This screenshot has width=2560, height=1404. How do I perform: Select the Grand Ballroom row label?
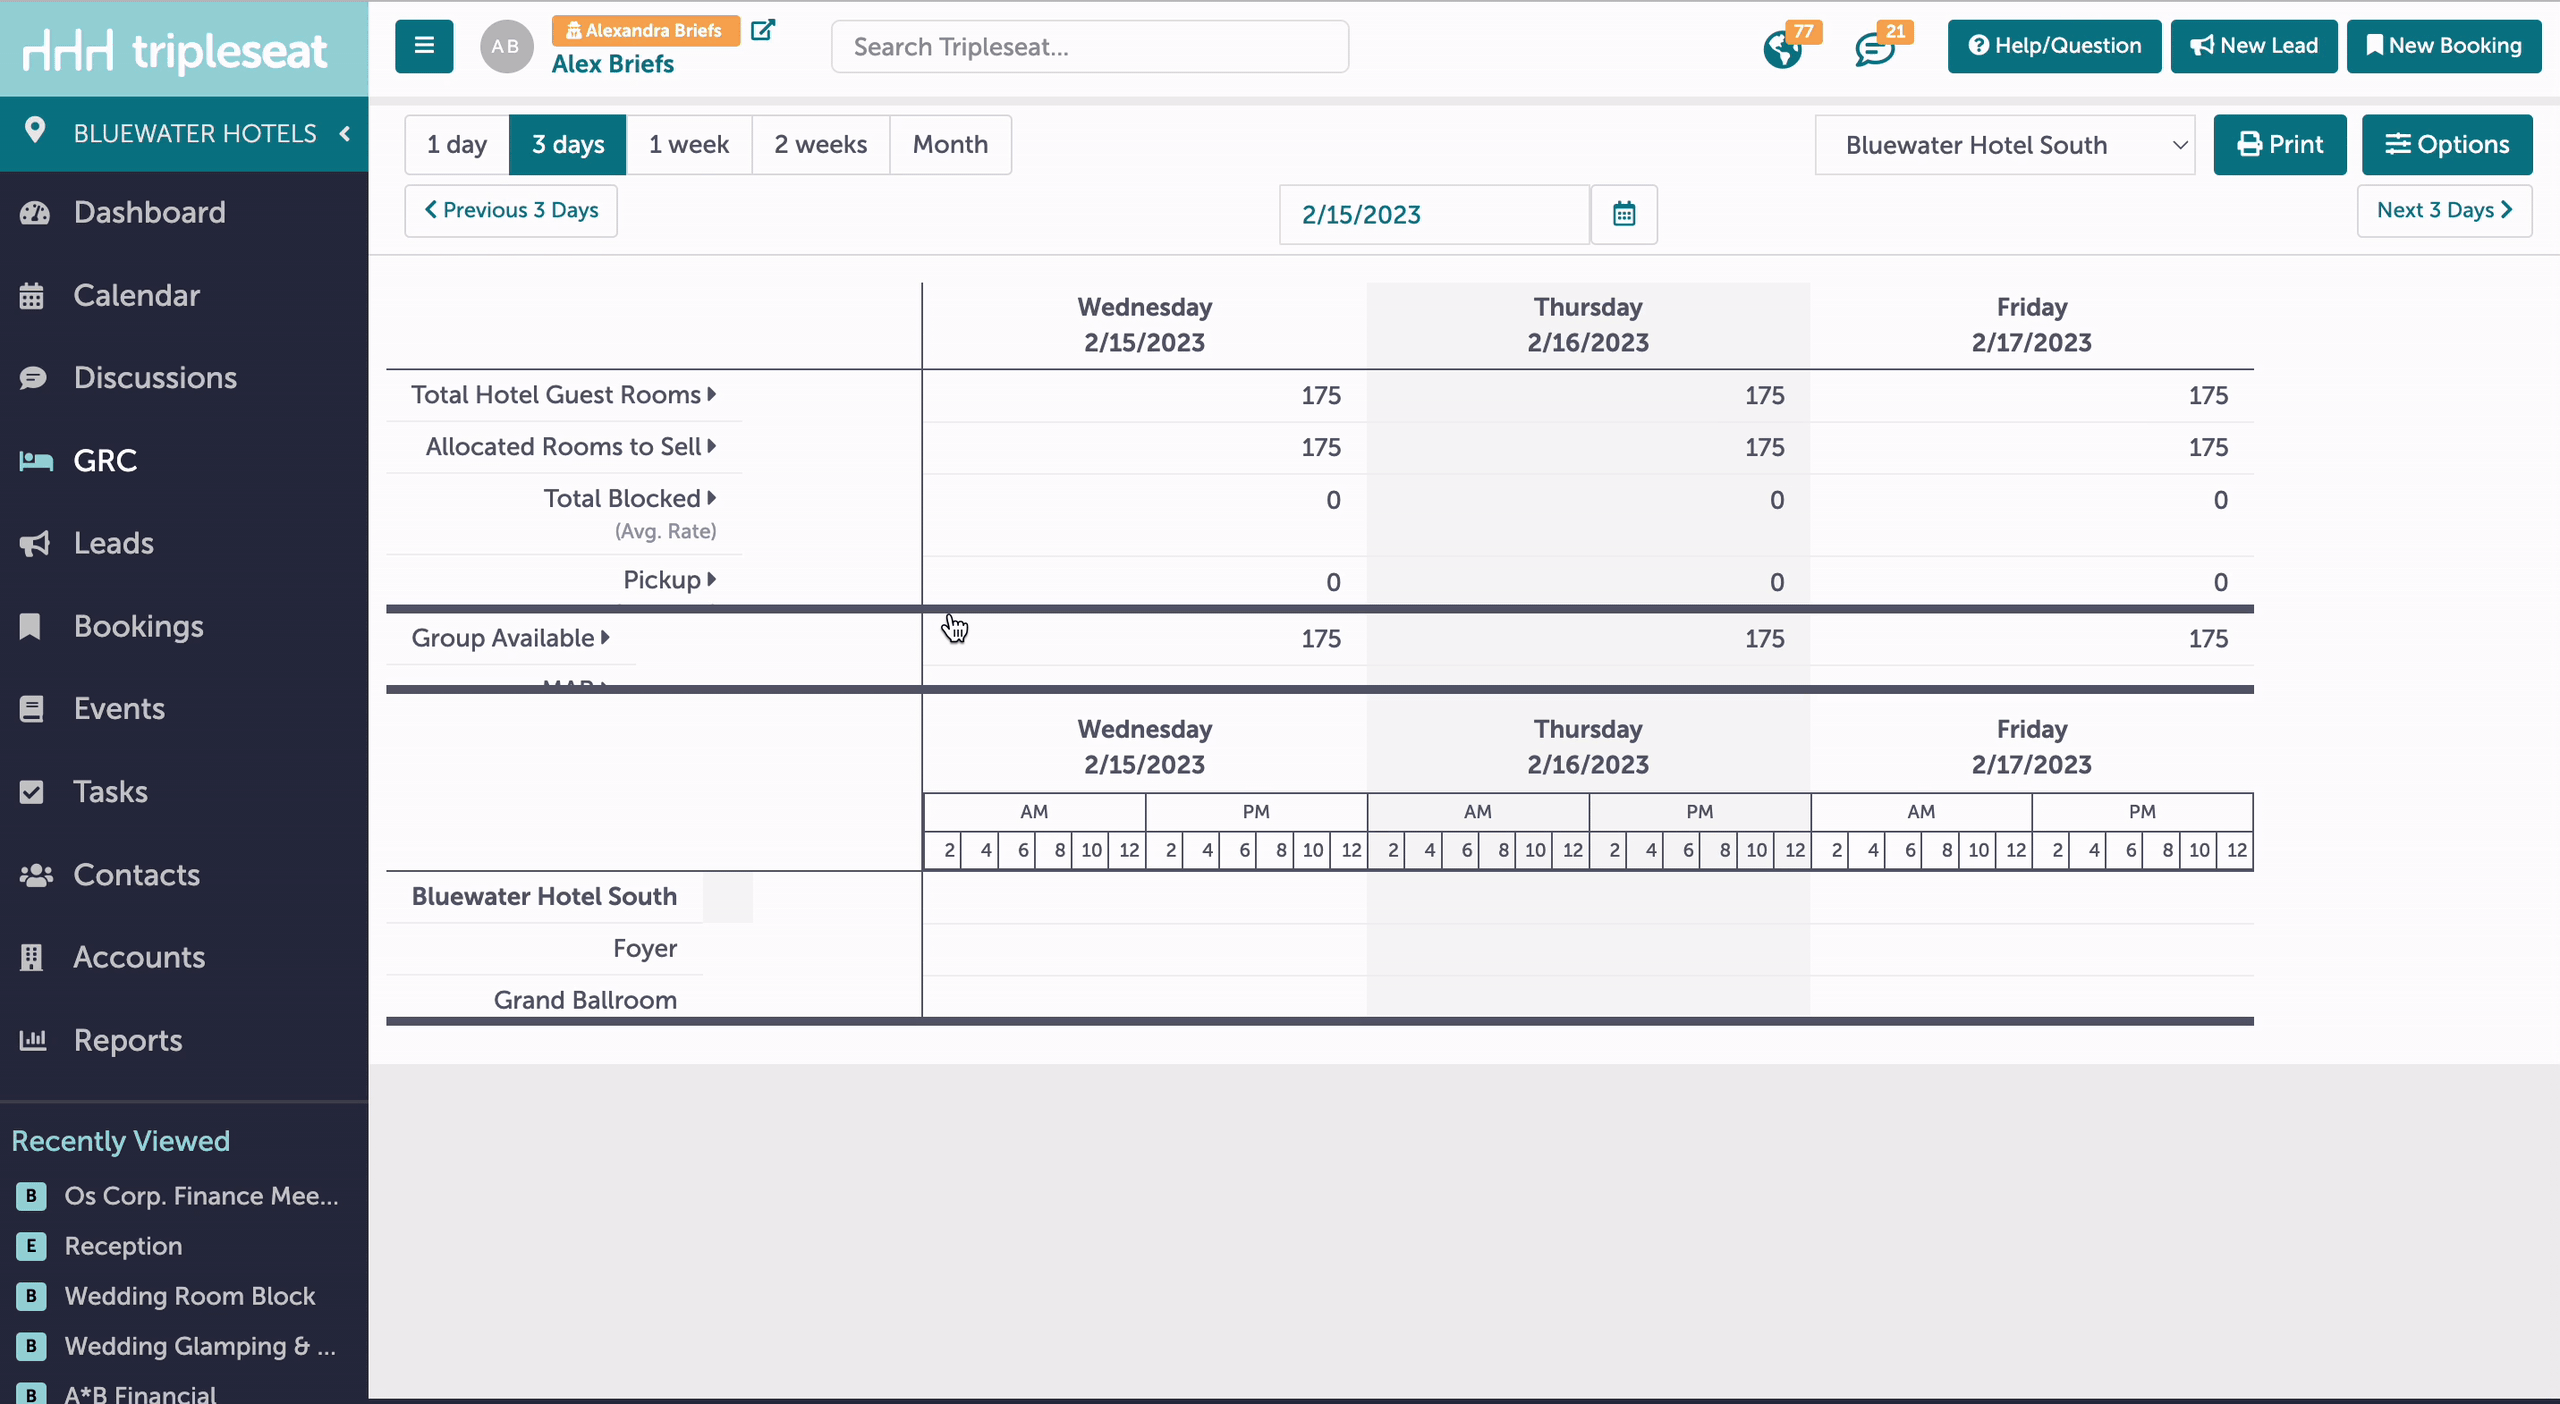[585, 1000]
